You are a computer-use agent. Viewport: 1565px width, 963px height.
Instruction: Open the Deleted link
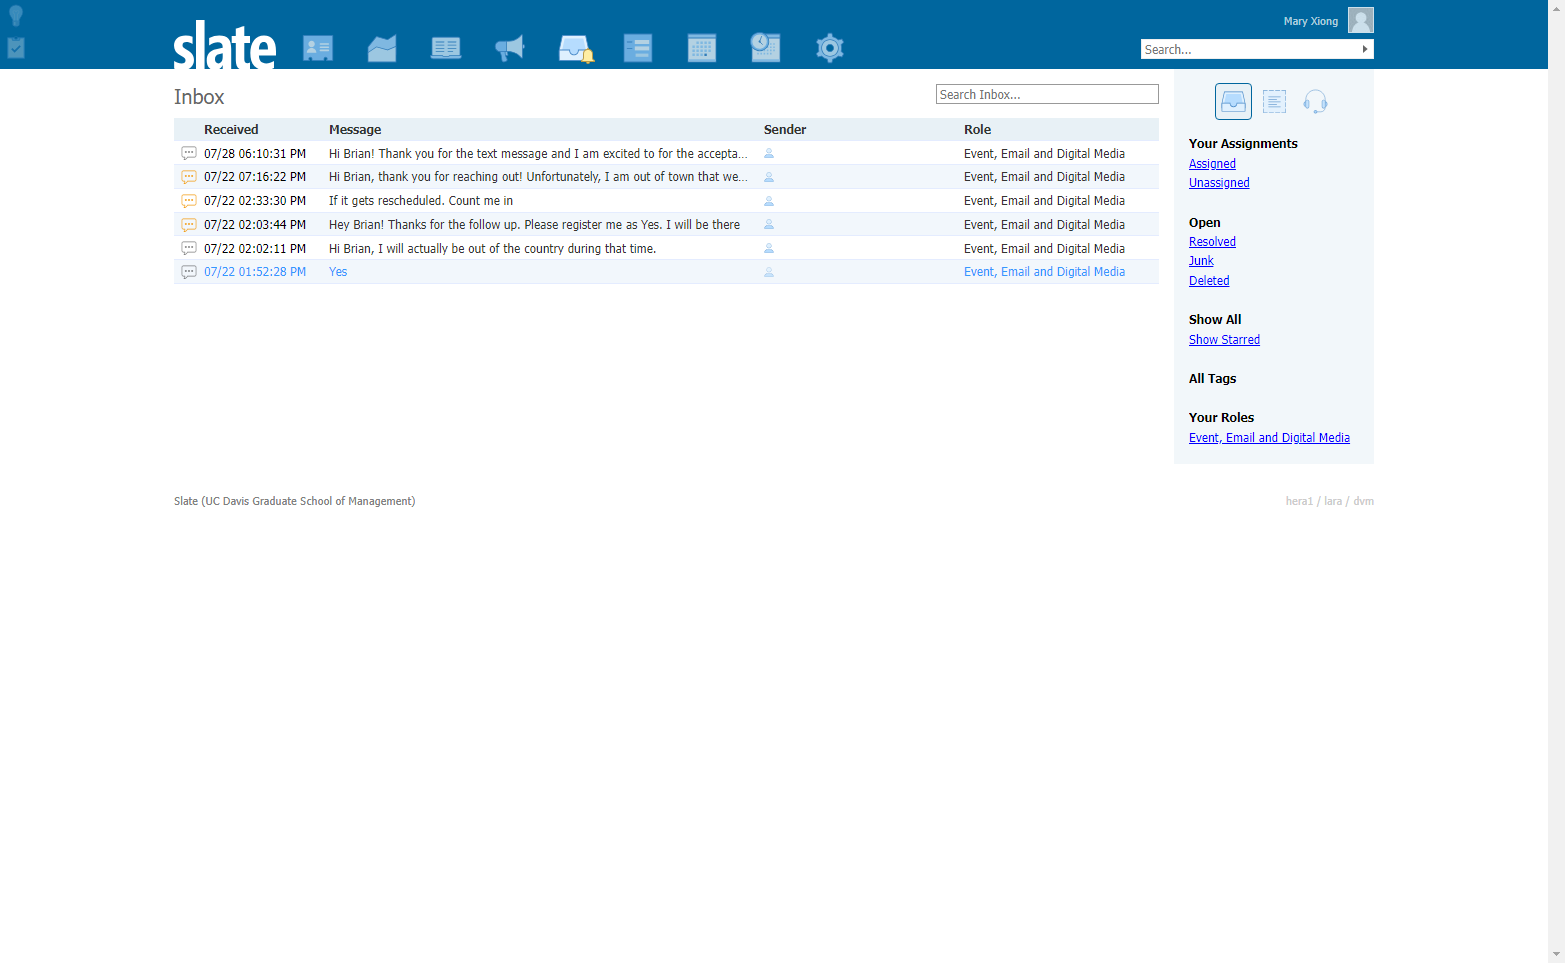pos(1209,281)
